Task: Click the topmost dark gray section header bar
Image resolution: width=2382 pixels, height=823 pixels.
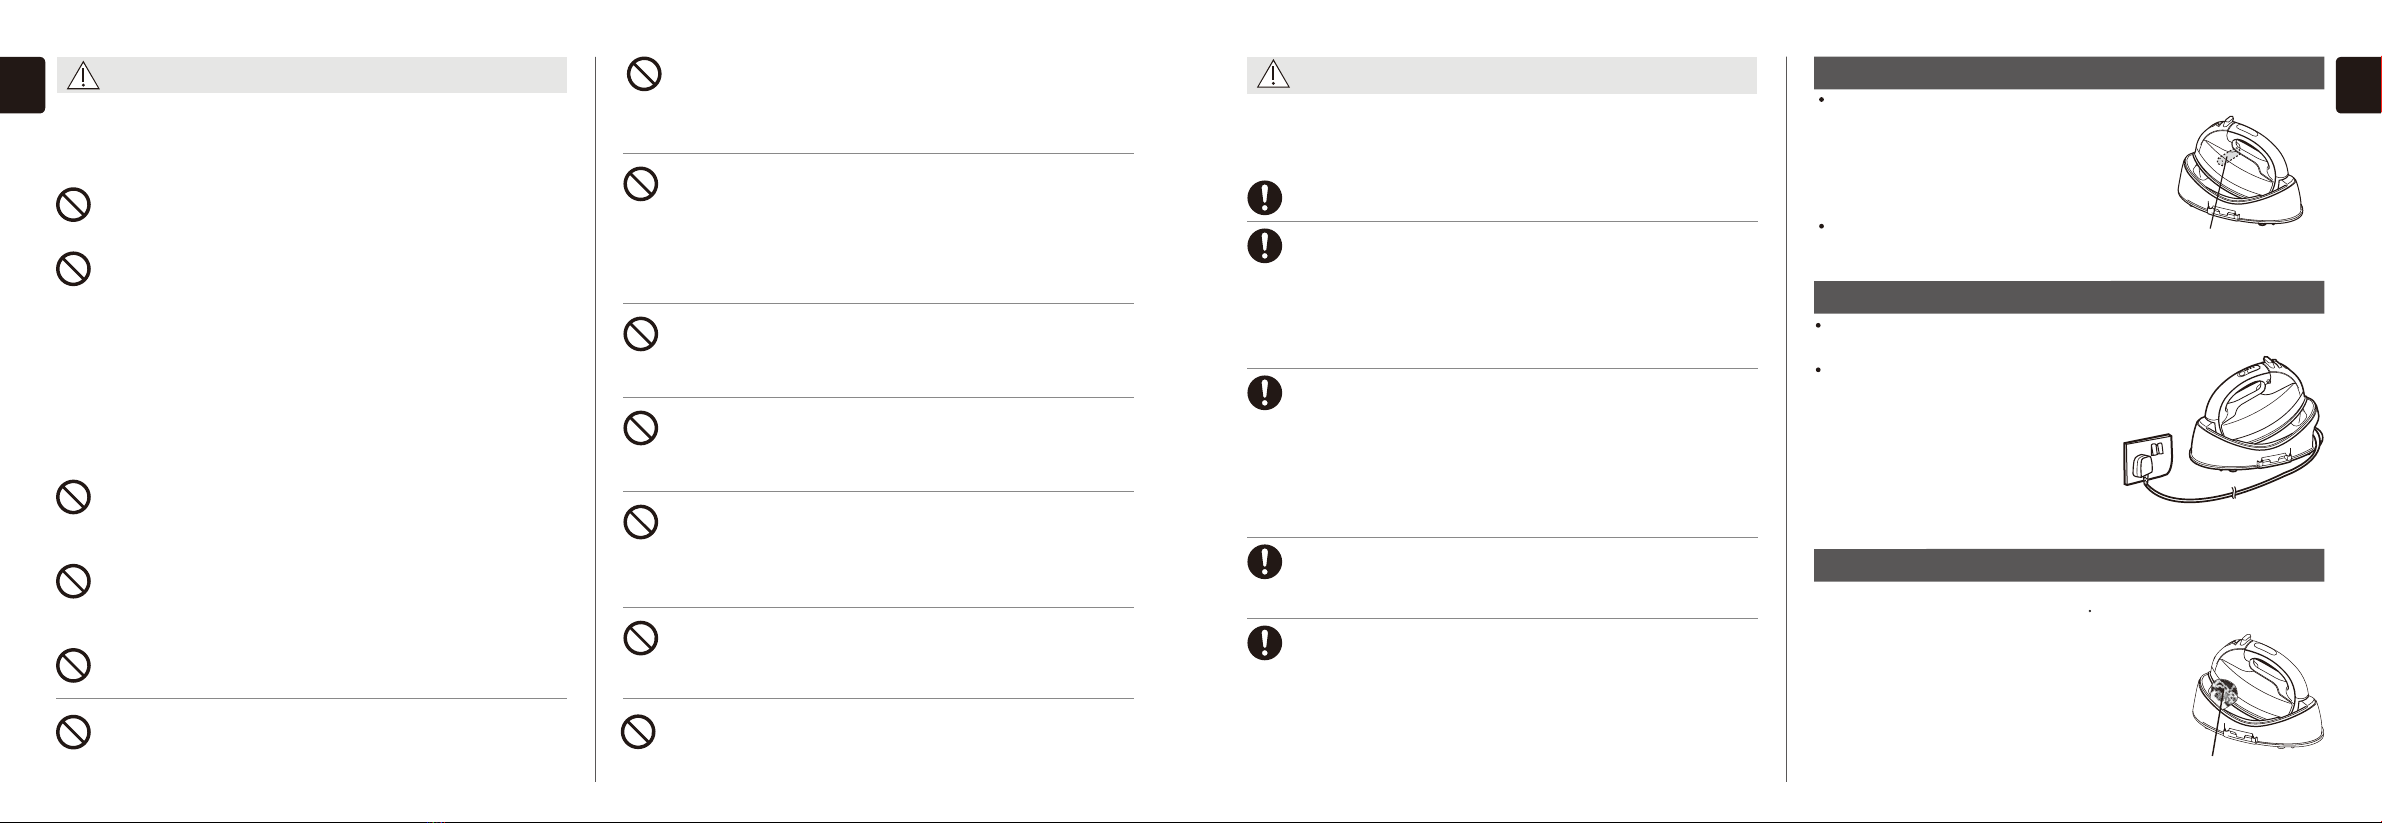Action: [x=2068, y=73]
